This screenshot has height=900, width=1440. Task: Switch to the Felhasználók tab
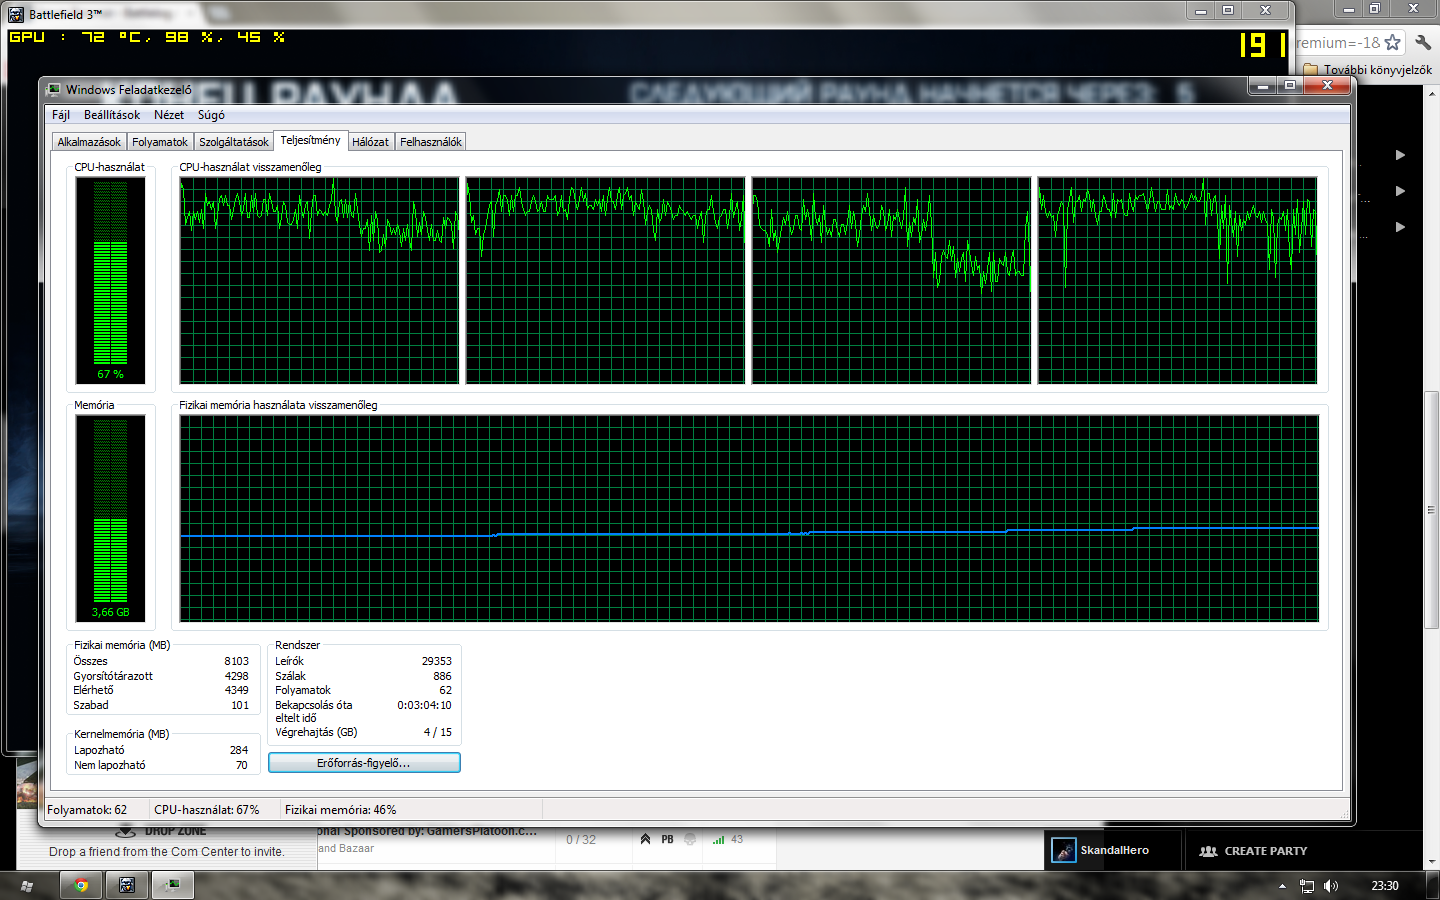431,142
